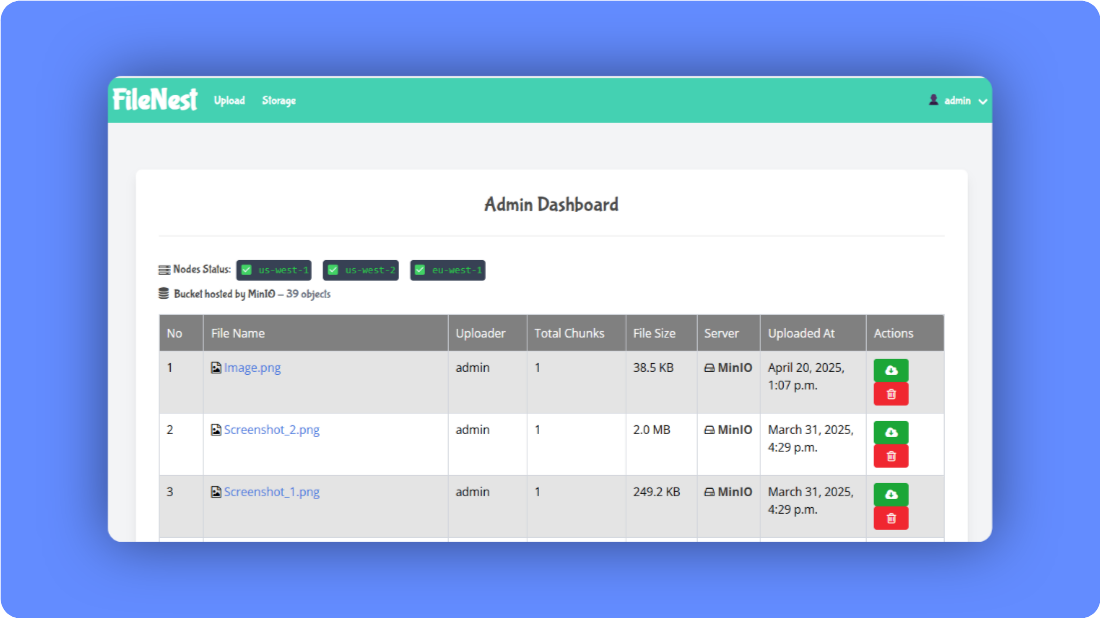Click the File Name column header
Screen dimensions: 1100x618
[238, 333]
